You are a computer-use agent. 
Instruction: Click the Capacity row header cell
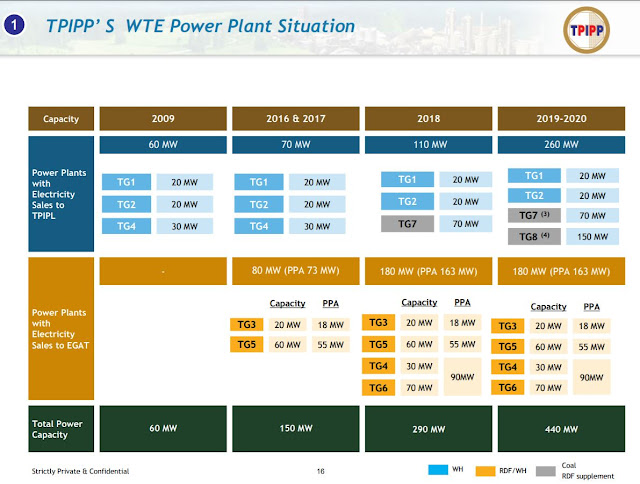coord(61,119)
